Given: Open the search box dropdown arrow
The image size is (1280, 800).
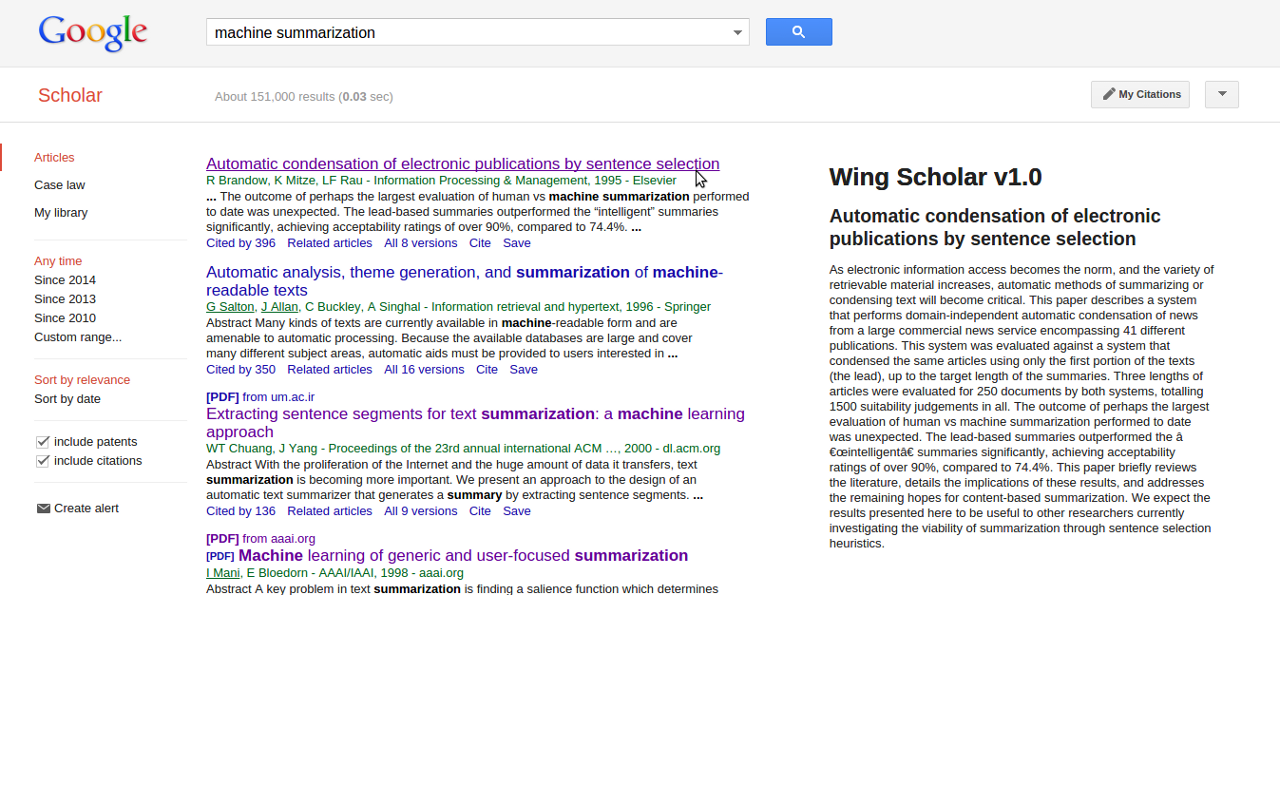Looking at the screenshot, I should 738,32.
